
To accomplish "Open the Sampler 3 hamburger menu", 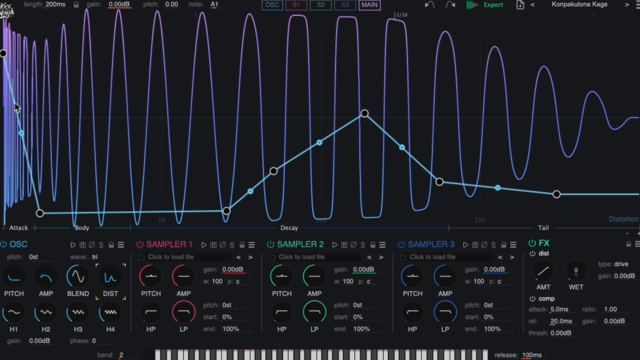I will (x=513, y=245).
